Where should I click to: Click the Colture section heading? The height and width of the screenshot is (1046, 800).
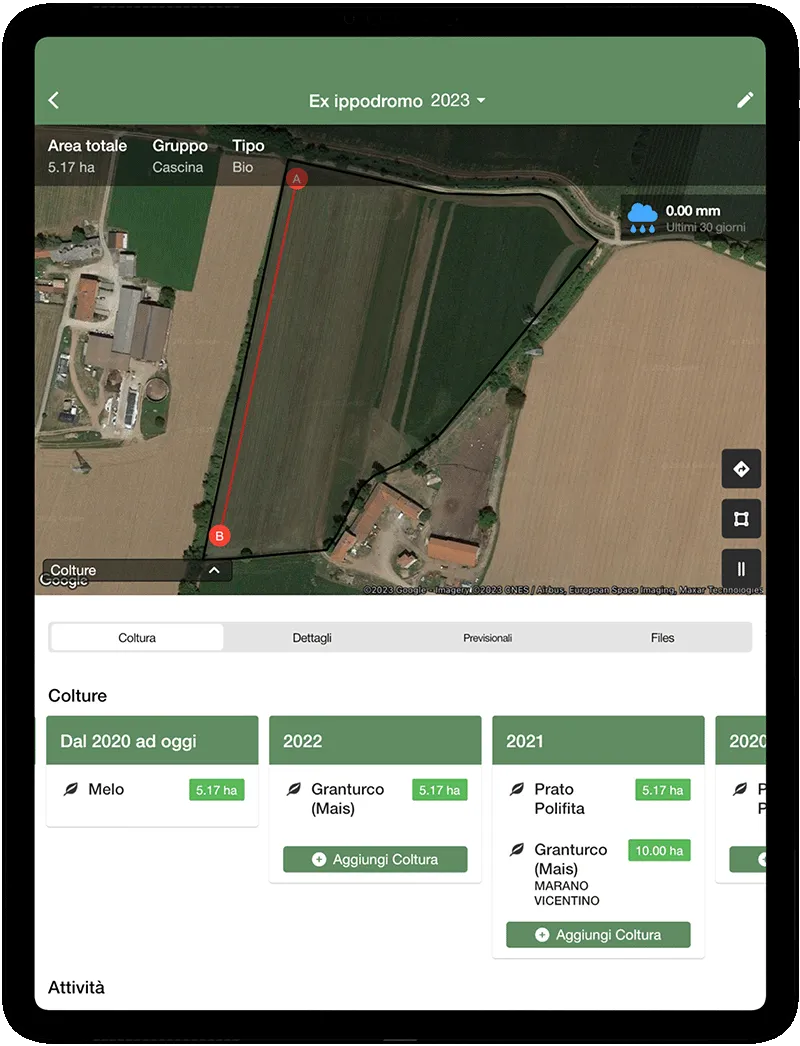point(77,696)
